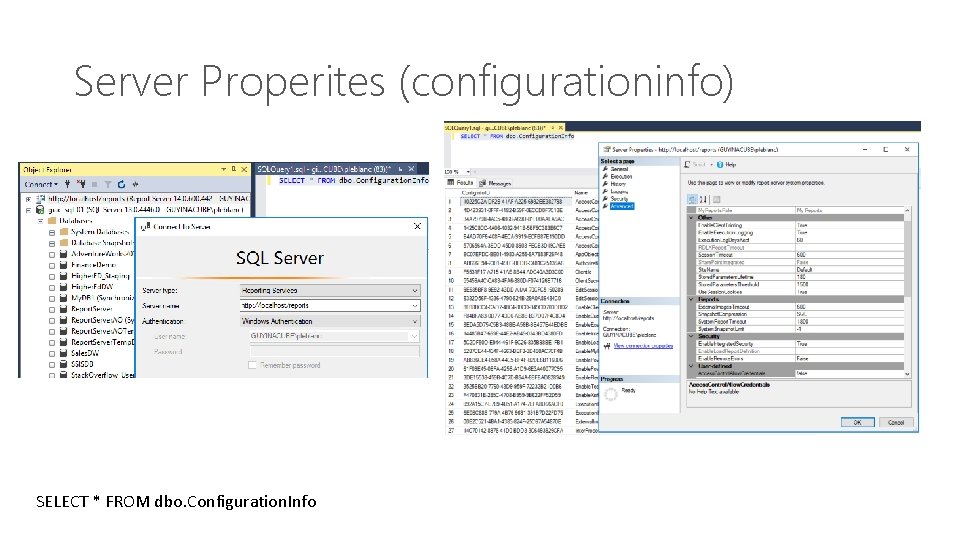Click the disabled User name field
The image size is (960, 540).
(334, 336)
